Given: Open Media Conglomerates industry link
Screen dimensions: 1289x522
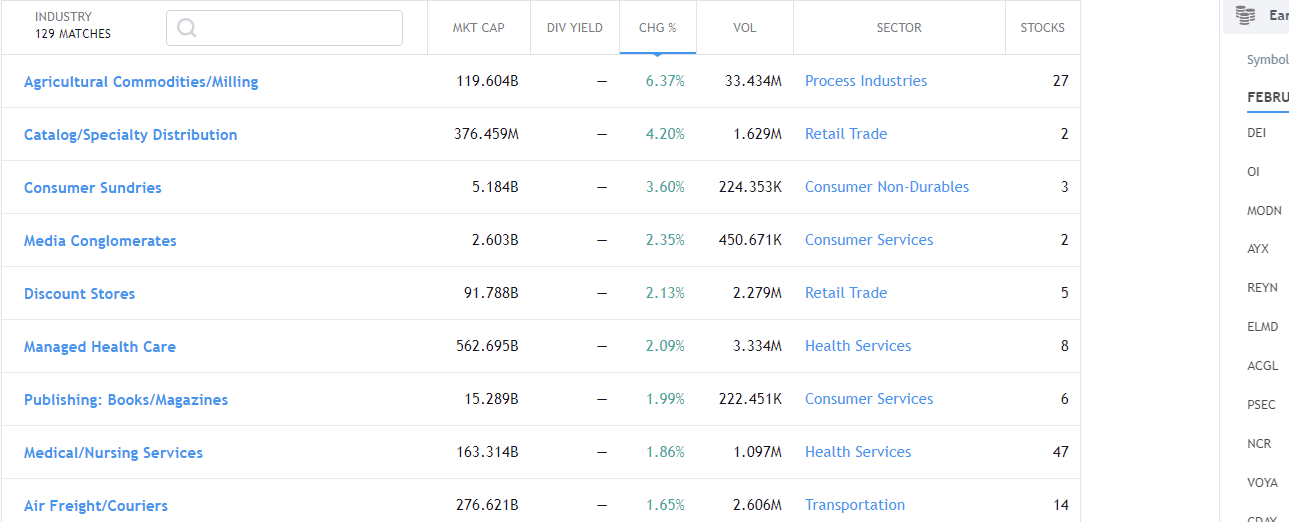Looking at the screenshot, I should pyautogui.click(x=100, y=241).
